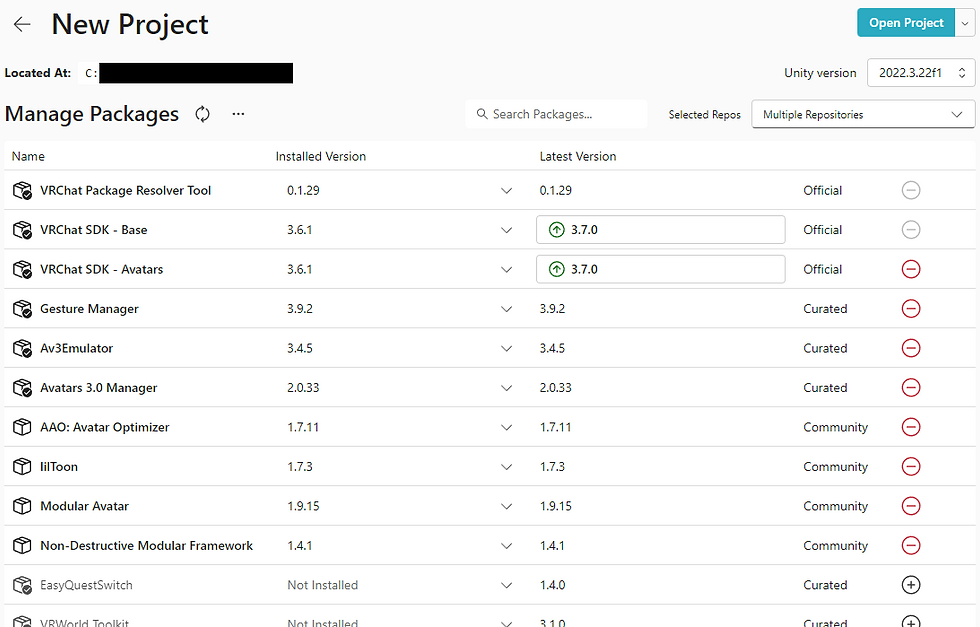Click the Manage Packages heading
Image resolution: width=980 pixels, height=627 pixels.
[92, 114]
